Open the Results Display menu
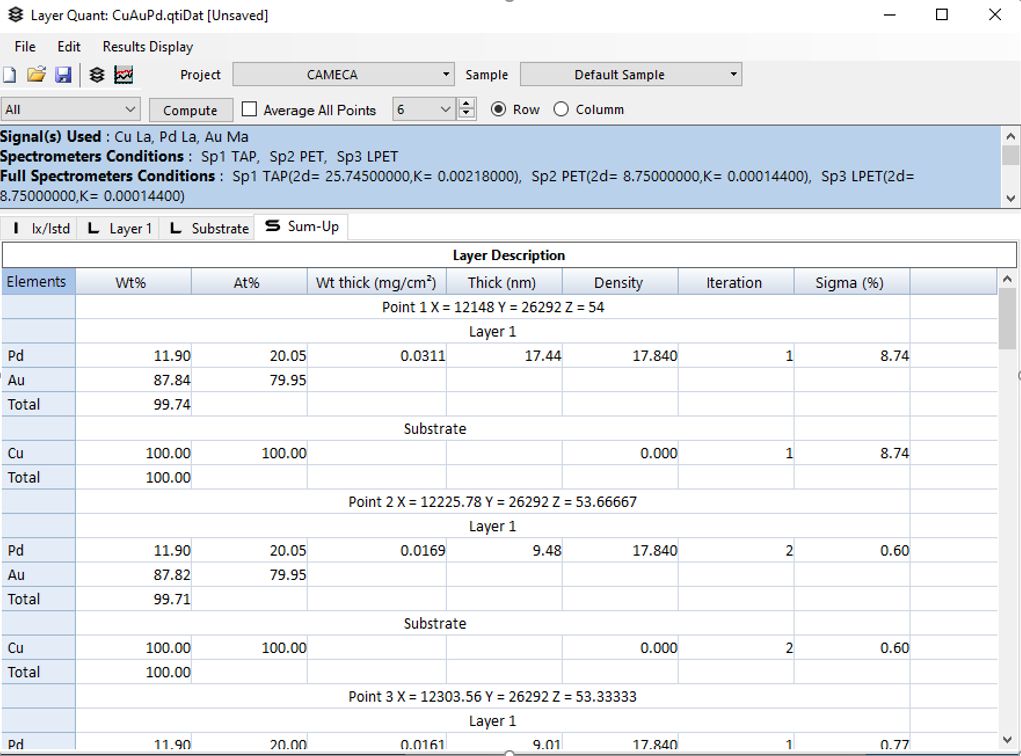Viewport: 1021px width, 756px height. tap(147, 46)
